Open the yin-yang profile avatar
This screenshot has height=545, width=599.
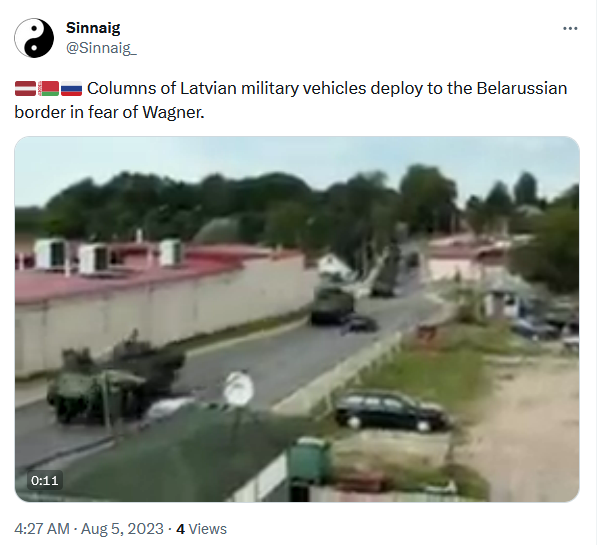[x=34, y=38]
